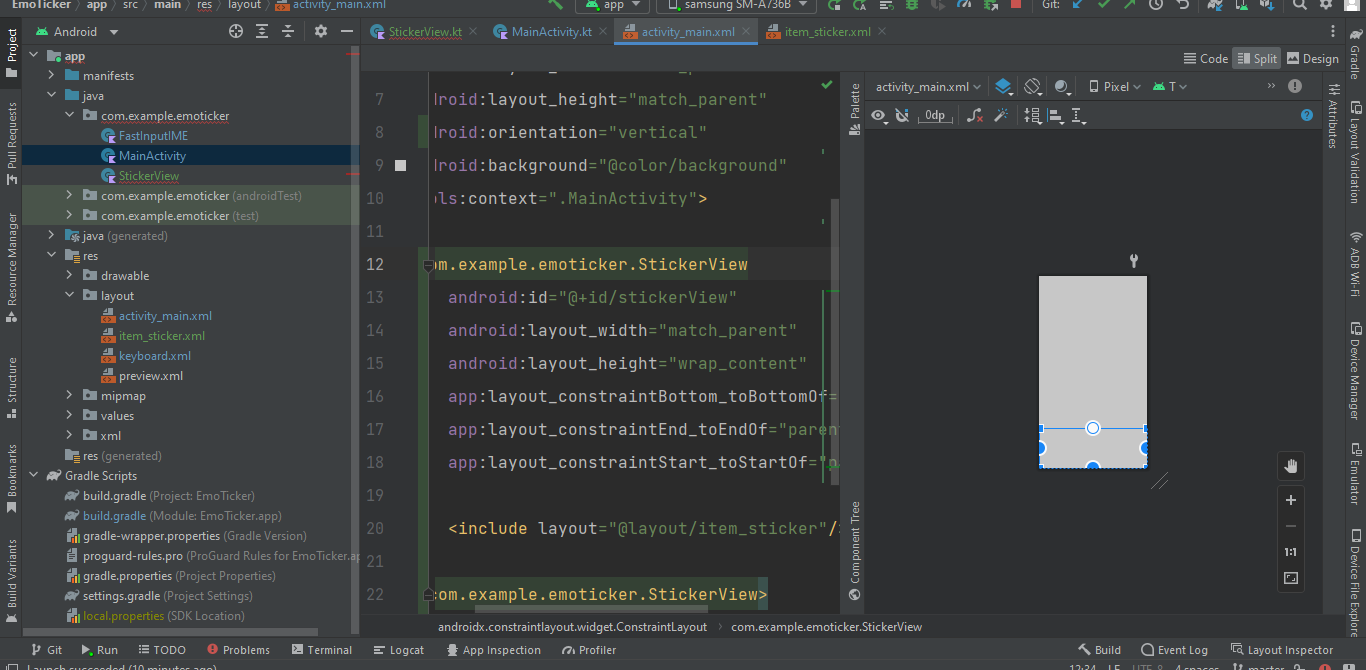
Task: Toggle autoconnect to parent magnet
Action: pos(902,116)
